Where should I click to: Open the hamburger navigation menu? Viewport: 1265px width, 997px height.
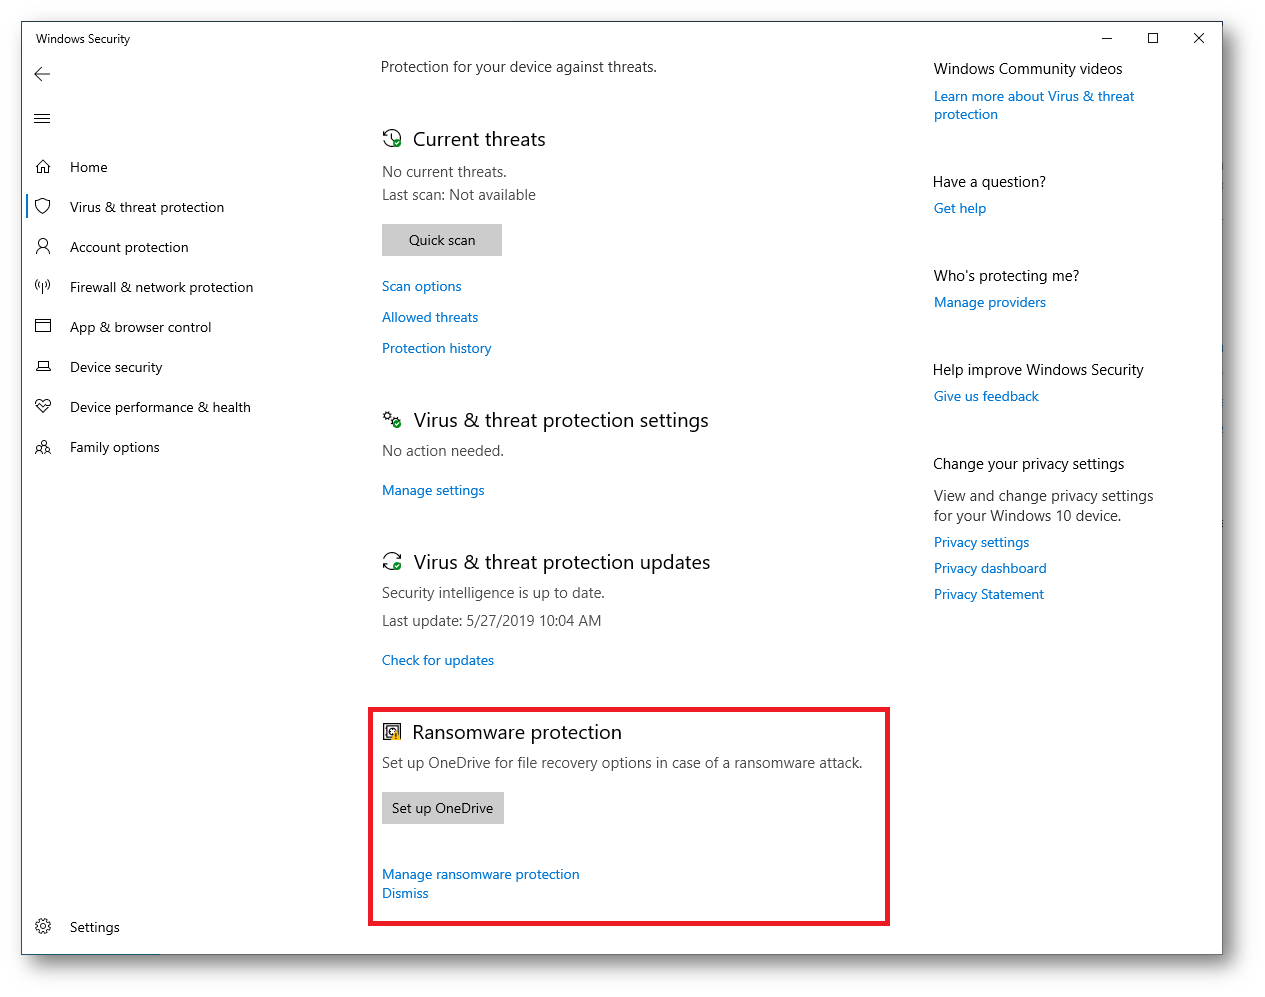42,118
